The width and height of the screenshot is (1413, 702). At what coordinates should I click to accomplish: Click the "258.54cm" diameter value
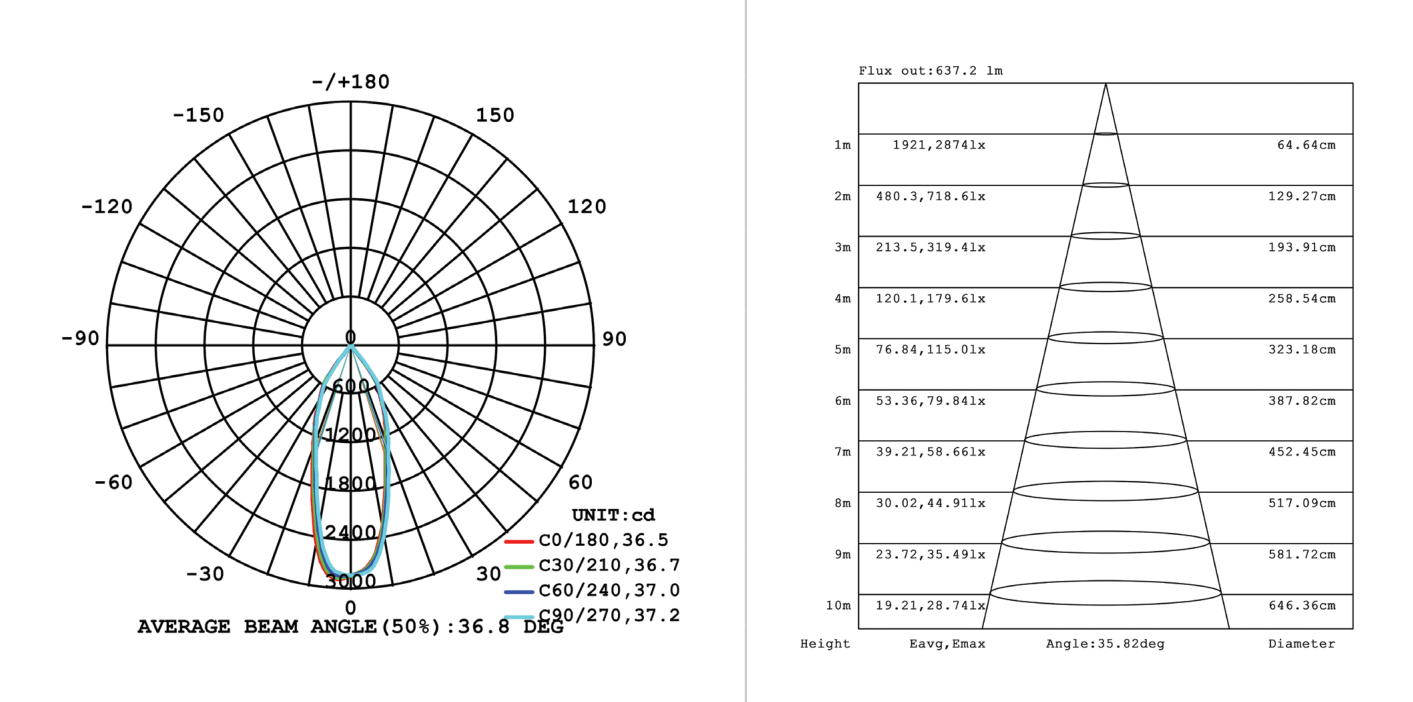(x=1302, y=298)
